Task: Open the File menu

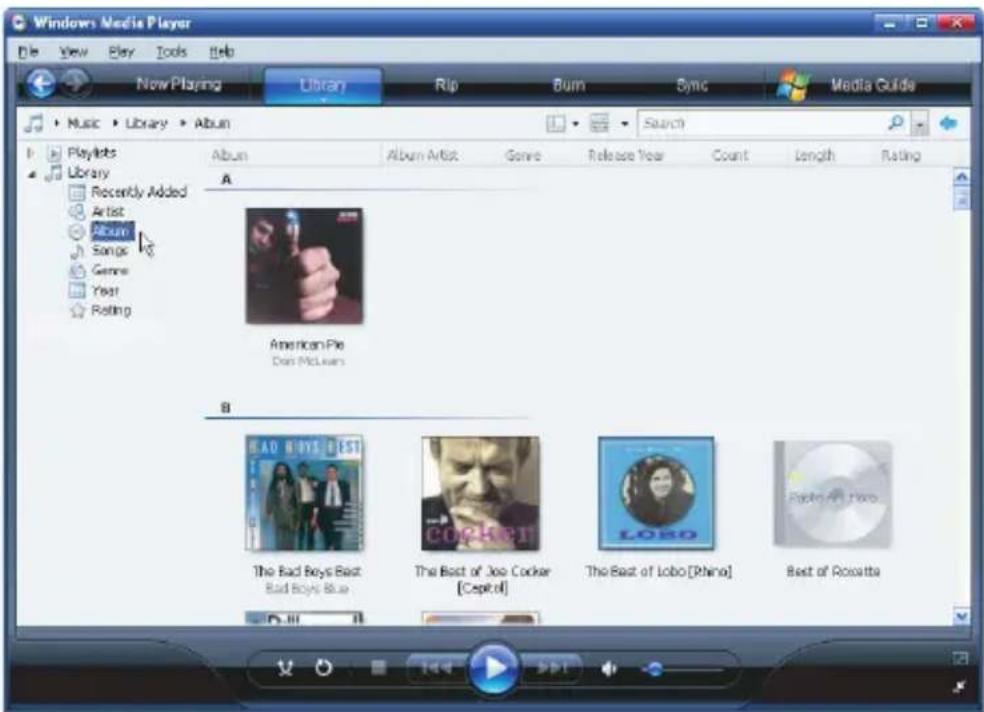Action: [x=28, y=52]
